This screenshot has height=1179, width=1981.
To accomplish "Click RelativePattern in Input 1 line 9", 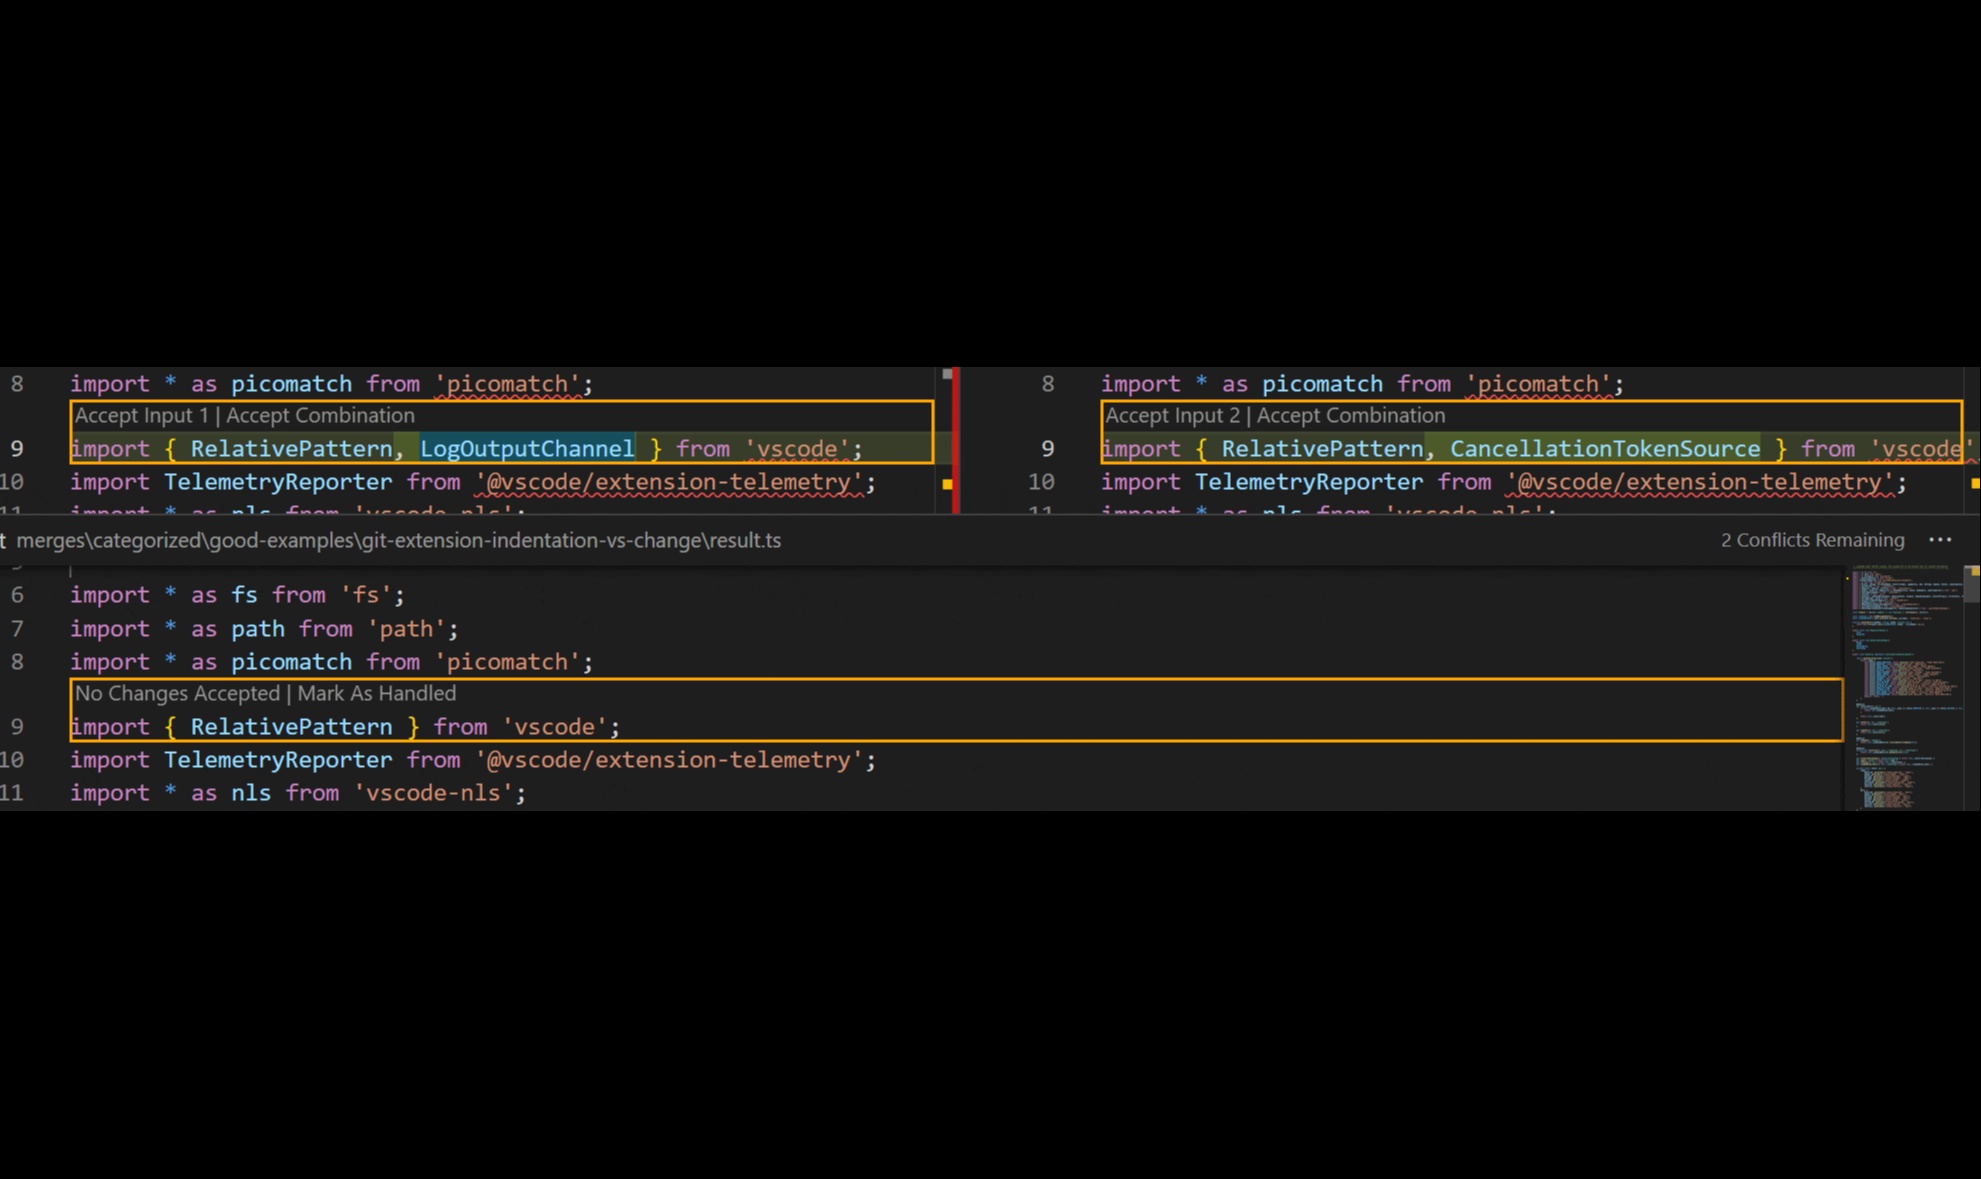I will click(291, 449).
